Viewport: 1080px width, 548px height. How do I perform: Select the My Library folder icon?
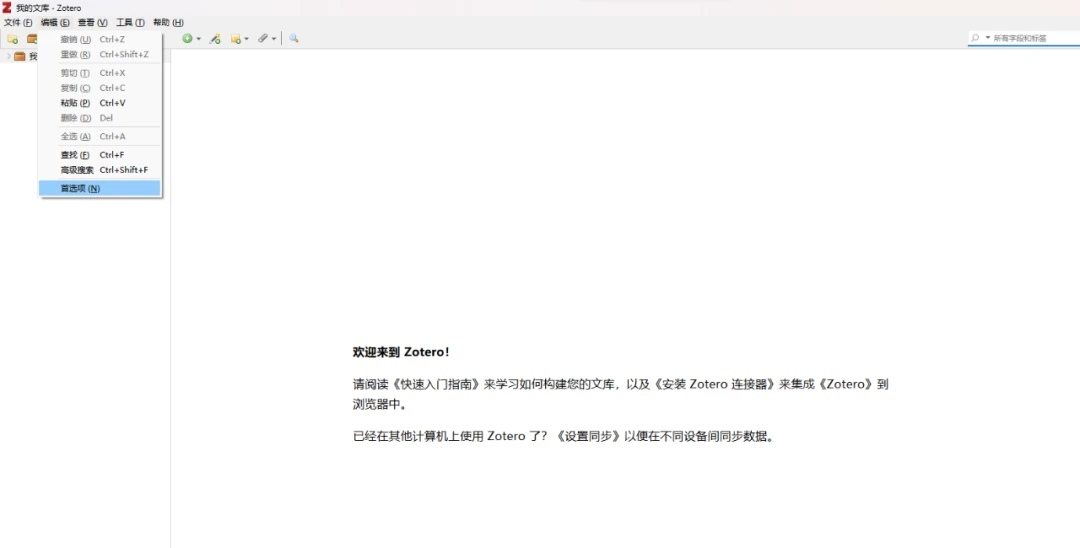click(19, 56)
